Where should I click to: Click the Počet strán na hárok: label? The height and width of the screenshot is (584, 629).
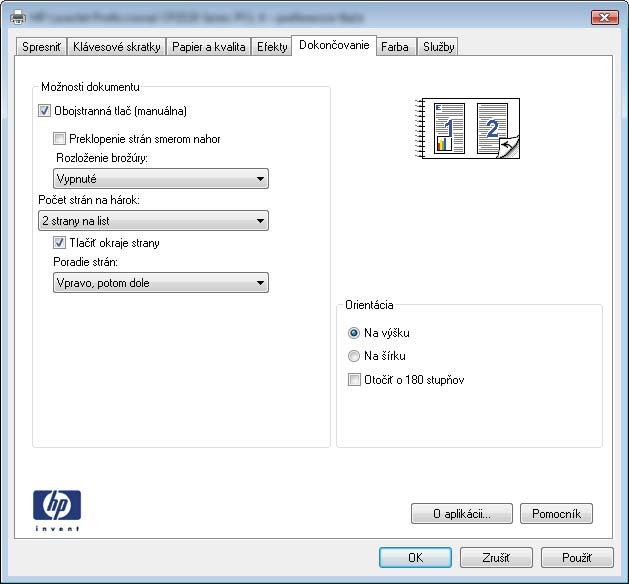point(89,200)
